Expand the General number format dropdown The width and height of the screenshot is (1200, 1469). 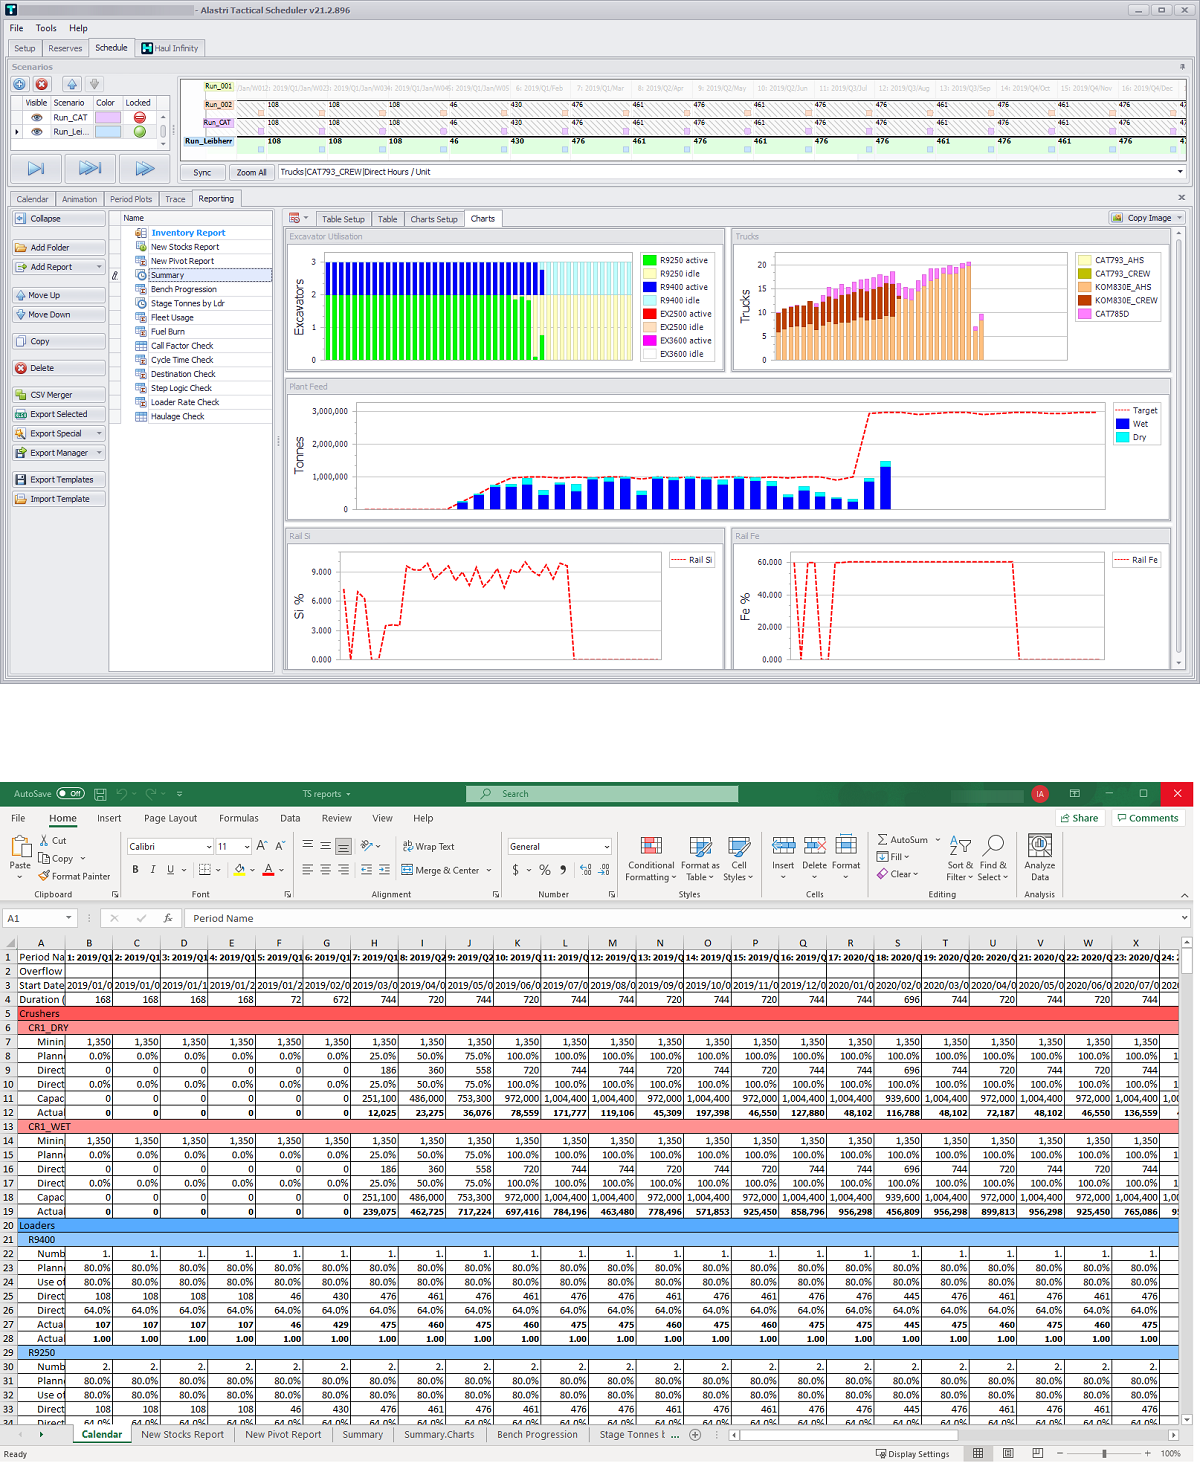(606, 847)
